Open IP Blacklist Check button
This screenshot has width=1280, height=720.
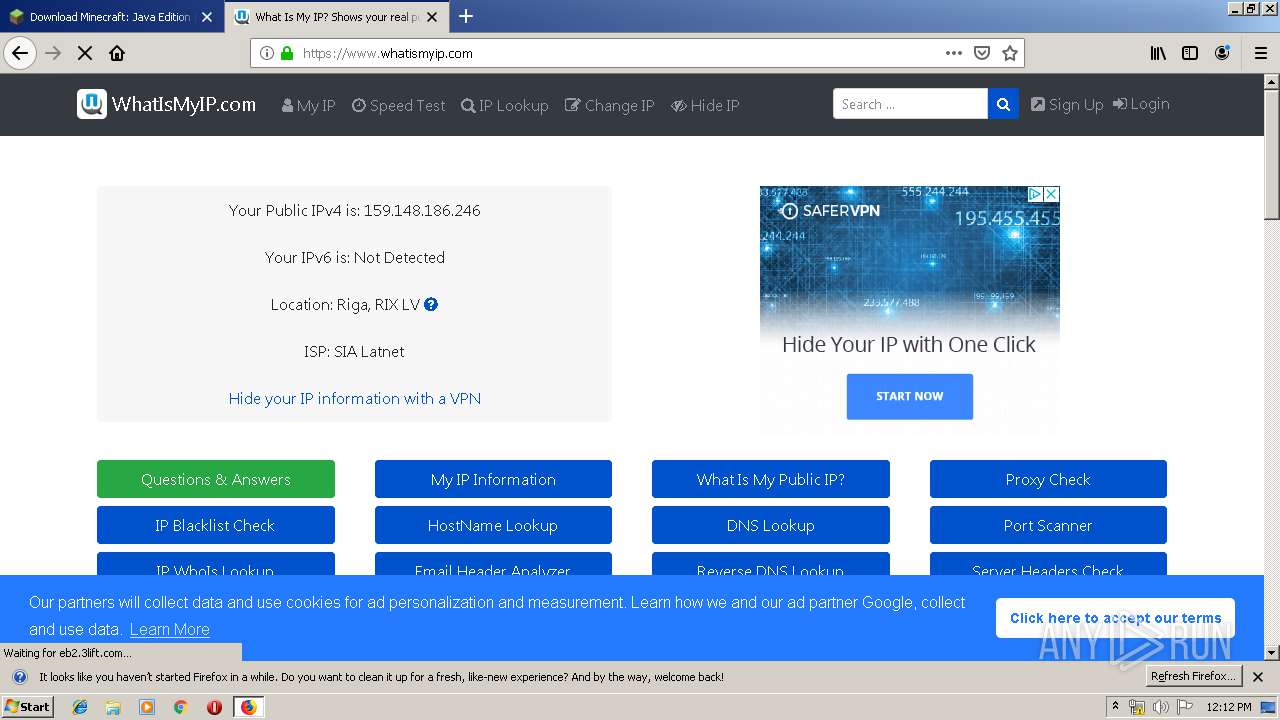pos(216,525)
